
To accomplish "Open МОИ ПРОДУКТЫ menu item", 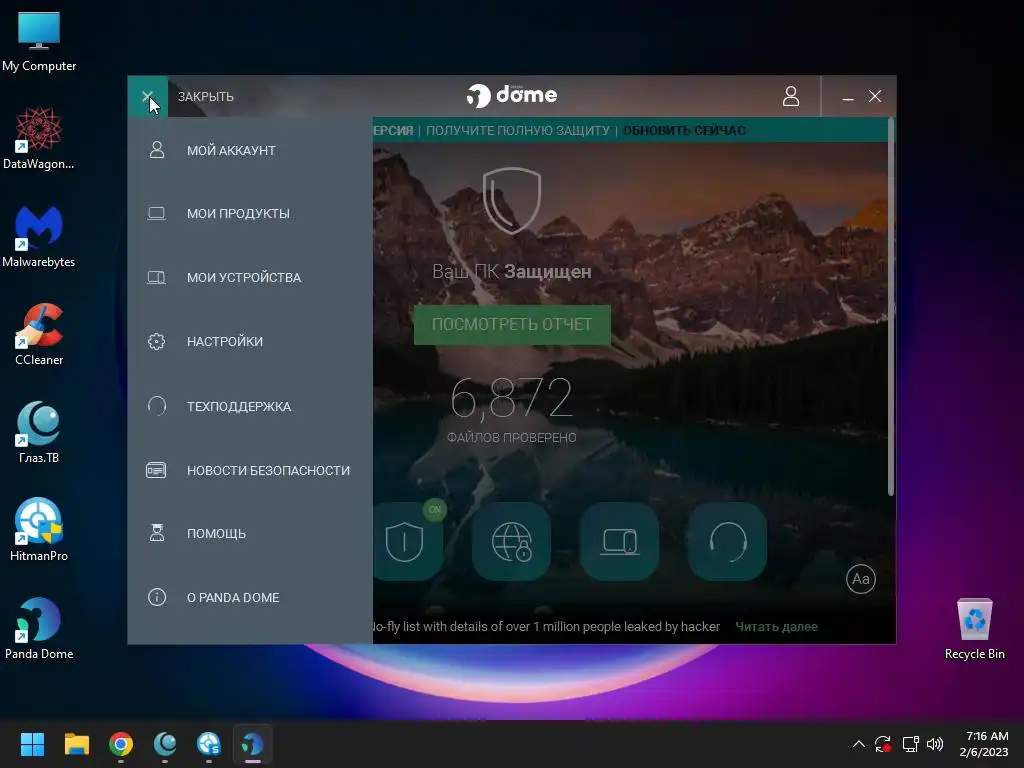I will coord(238,214).
